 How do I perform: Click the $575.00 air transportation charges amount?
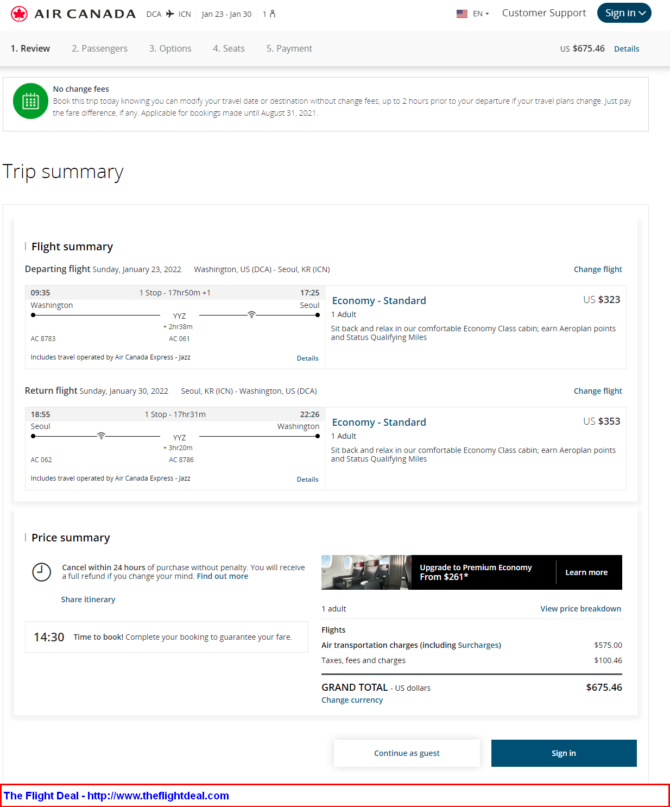608,645
